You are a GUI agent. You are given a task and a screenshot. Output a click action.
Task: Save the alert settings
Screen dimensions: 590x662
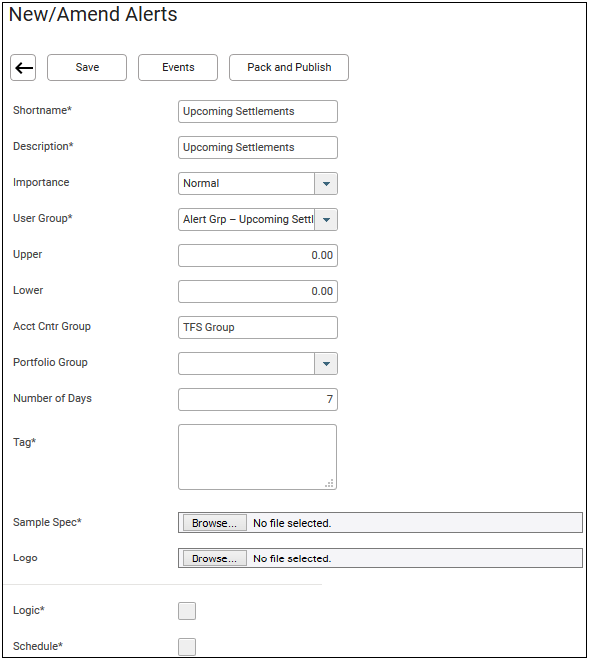pos(87,68)
